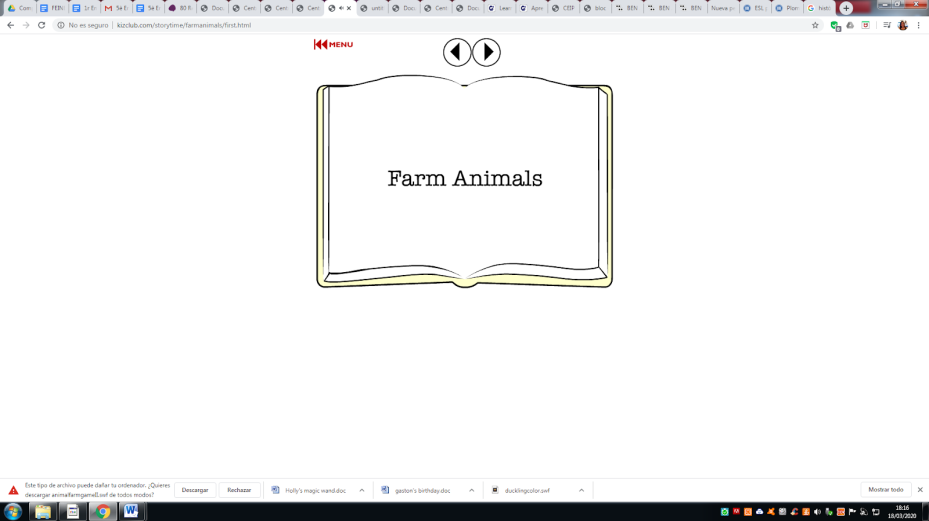Viewport: 929px width, 521px height.
Task: Expand options for gaston's birthday.doc
Action: (x=471, y=490)
